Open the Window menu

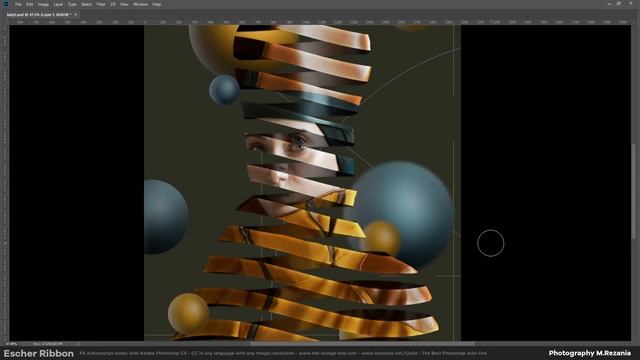click(x=140, y=4)
